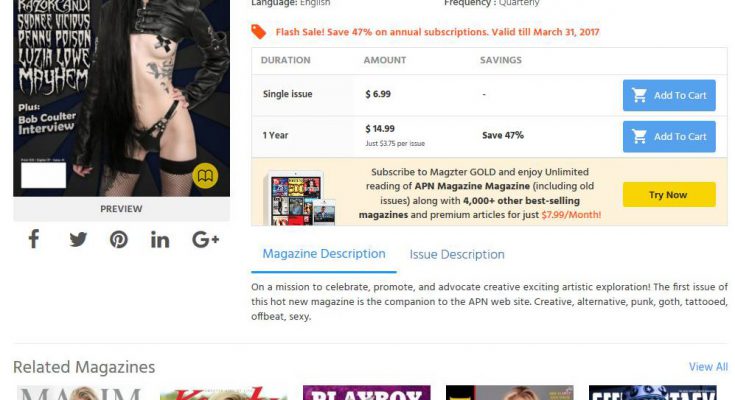Open the Magazine Description tab
This screenshot has height=400, width=735.
pyautogui.click(x=323, y=254)
